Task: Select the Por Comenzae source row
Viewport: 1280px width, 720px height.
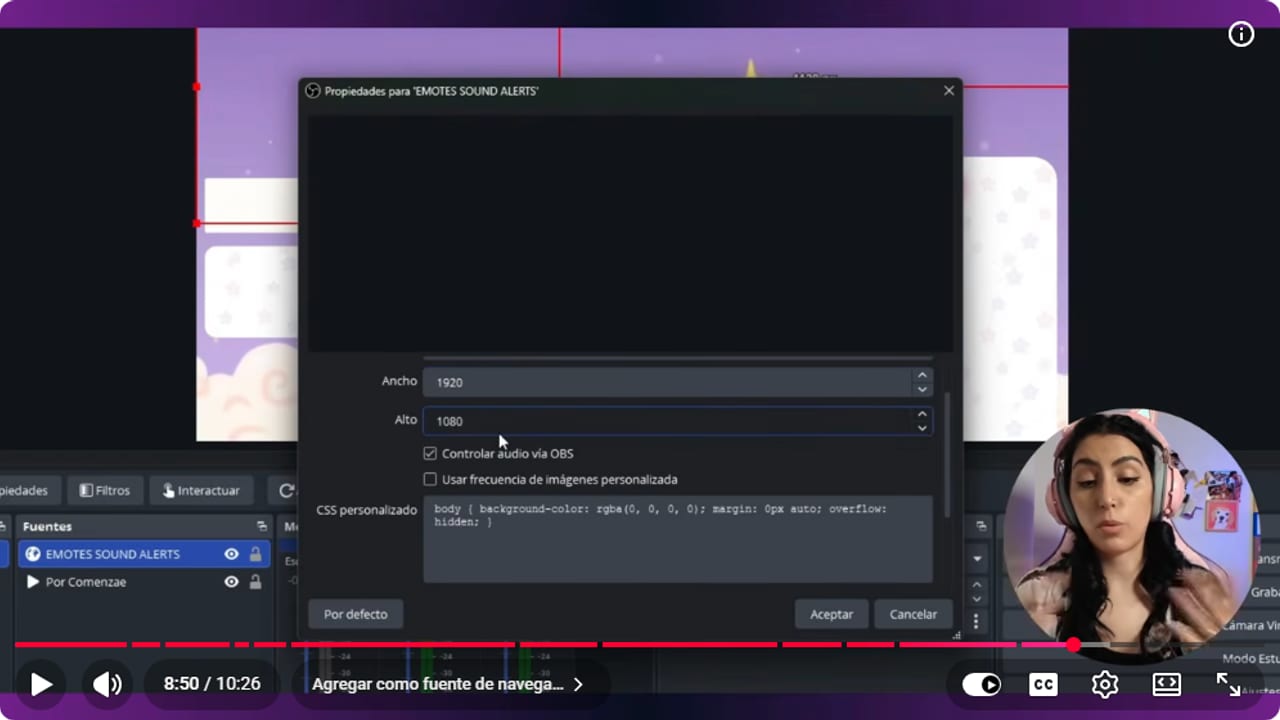Action: click(143, 581)
